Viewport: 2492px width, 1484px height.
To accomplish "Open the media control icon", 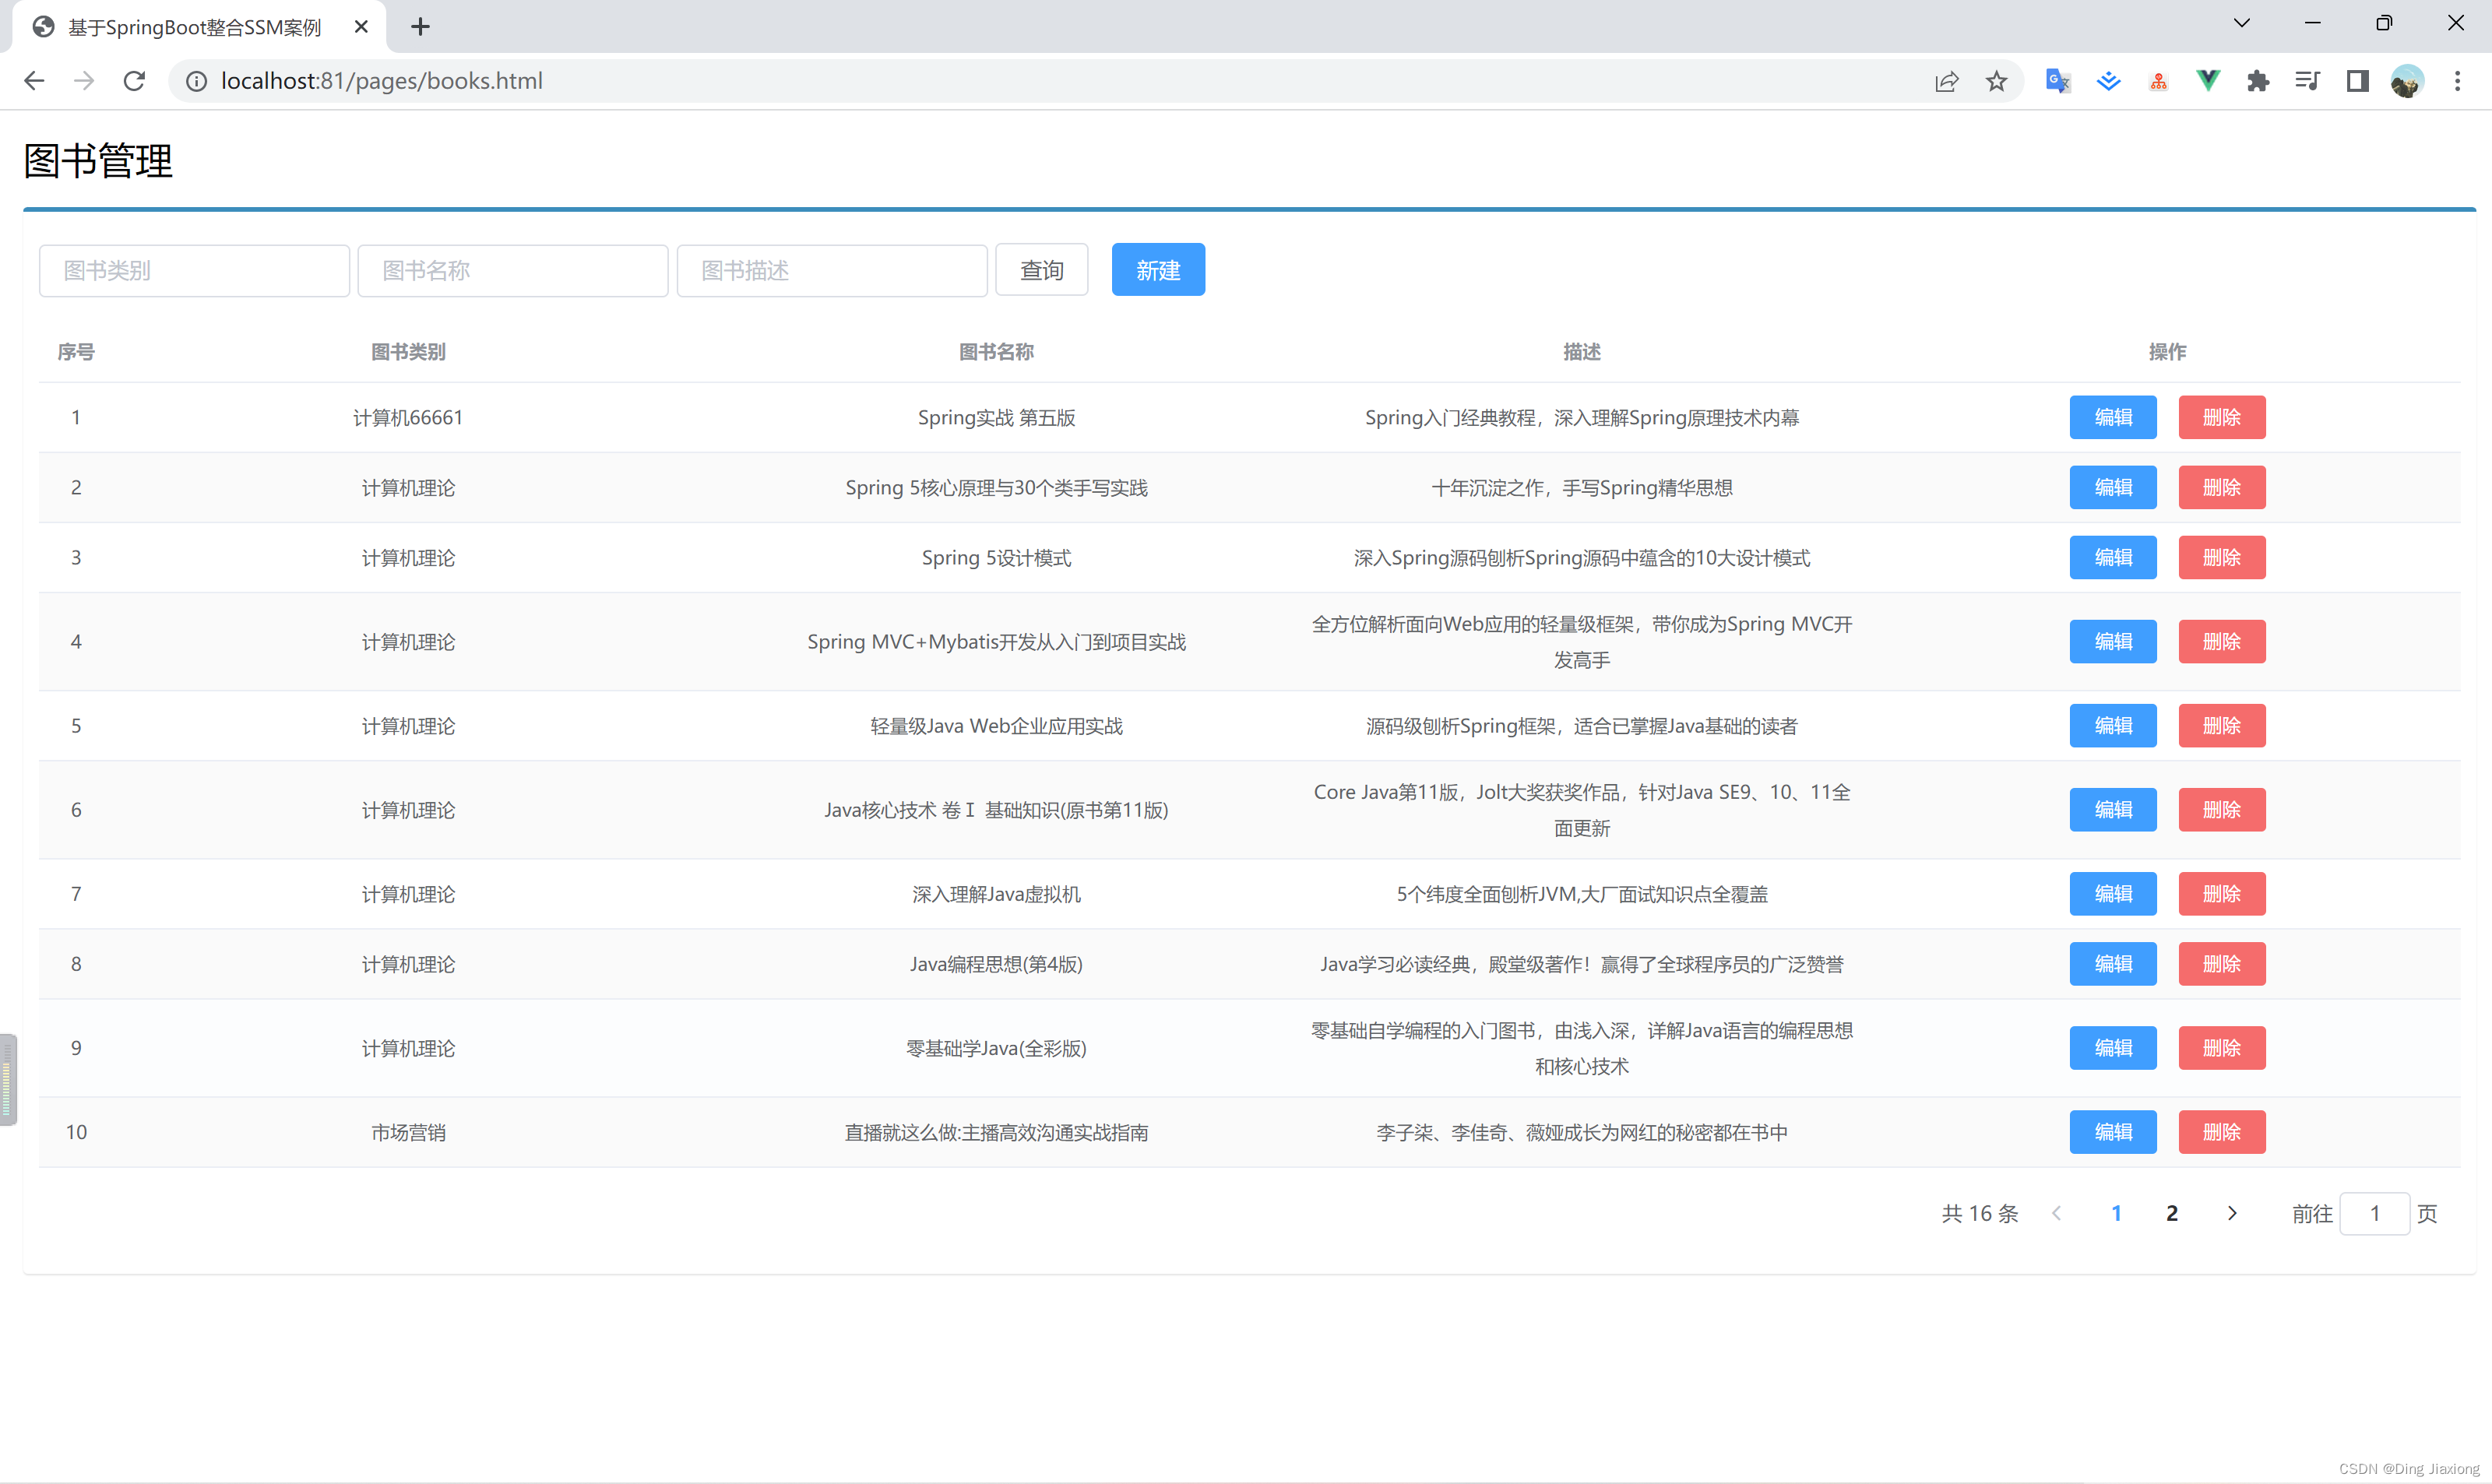I will [2308, 81].
